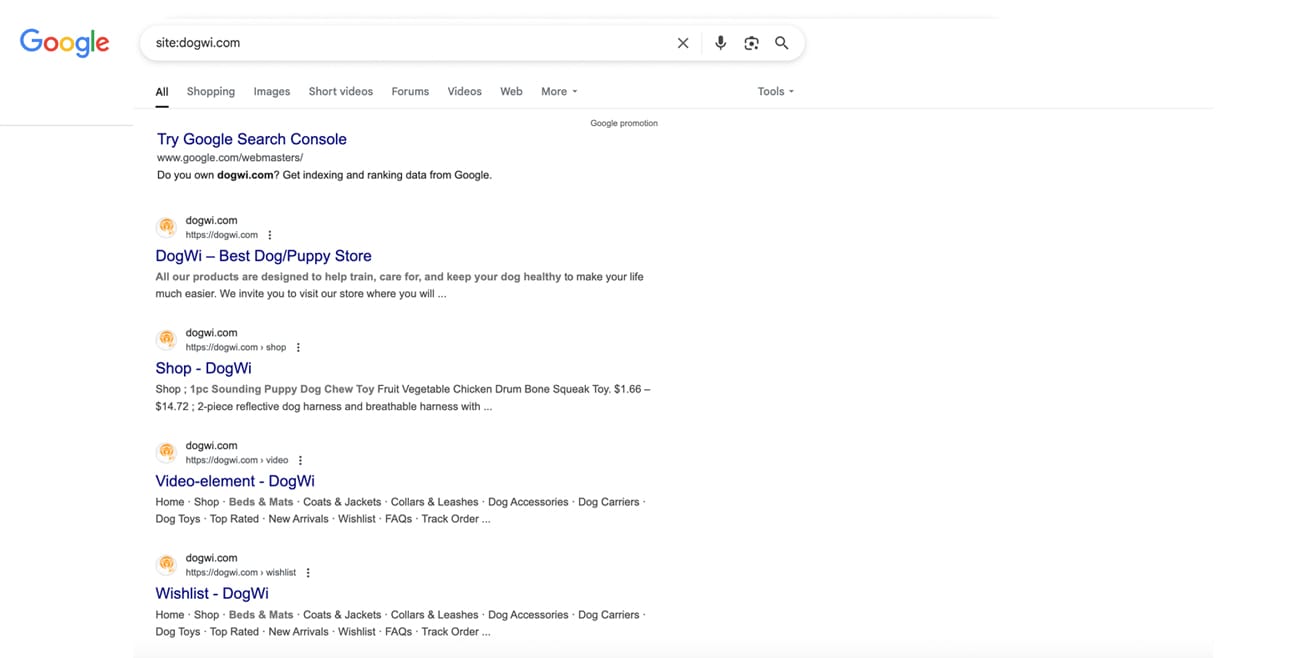
Task: Click the 'Do you own dogwi.com?' description
Action: [x=324, y=175]
